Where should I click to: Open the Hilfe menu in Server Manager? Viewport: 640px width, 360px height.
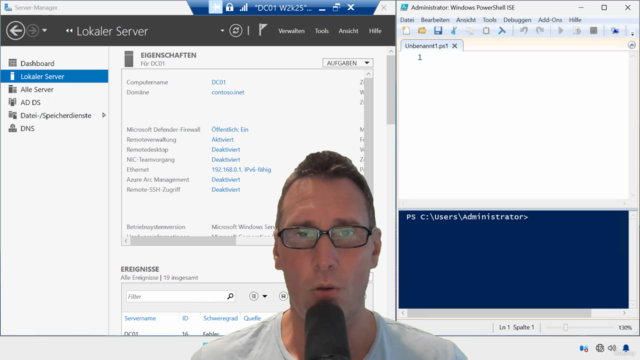(x=375, y=31)
